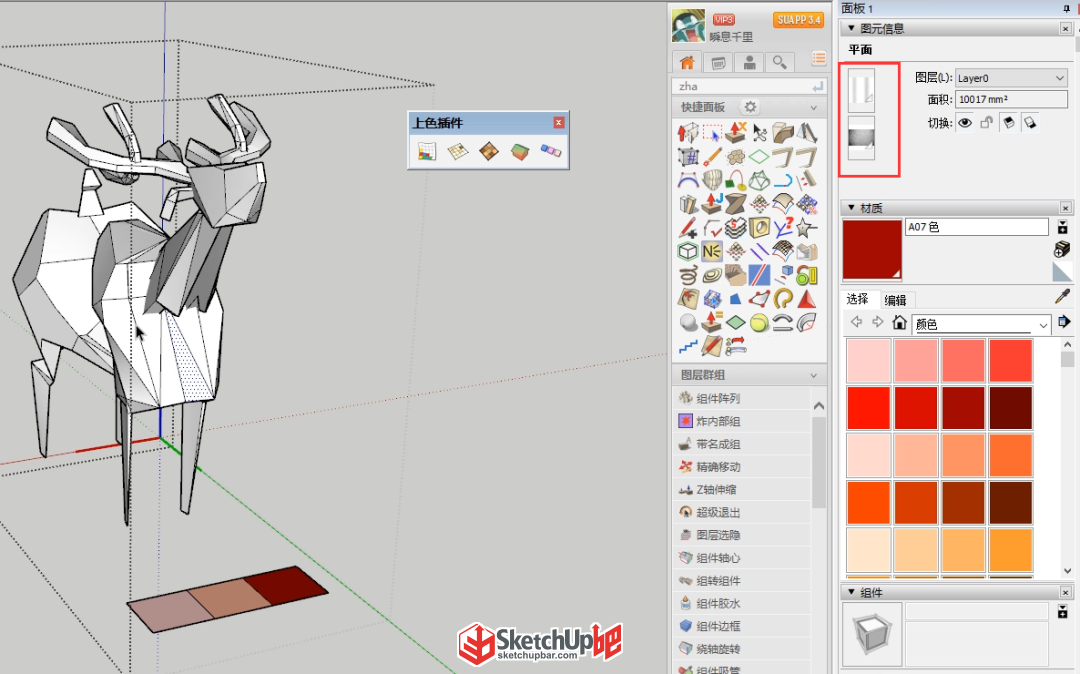Open the SUAPP user profile tab
This screenshot has width=1080, height=674.
(x=749, y=63)
